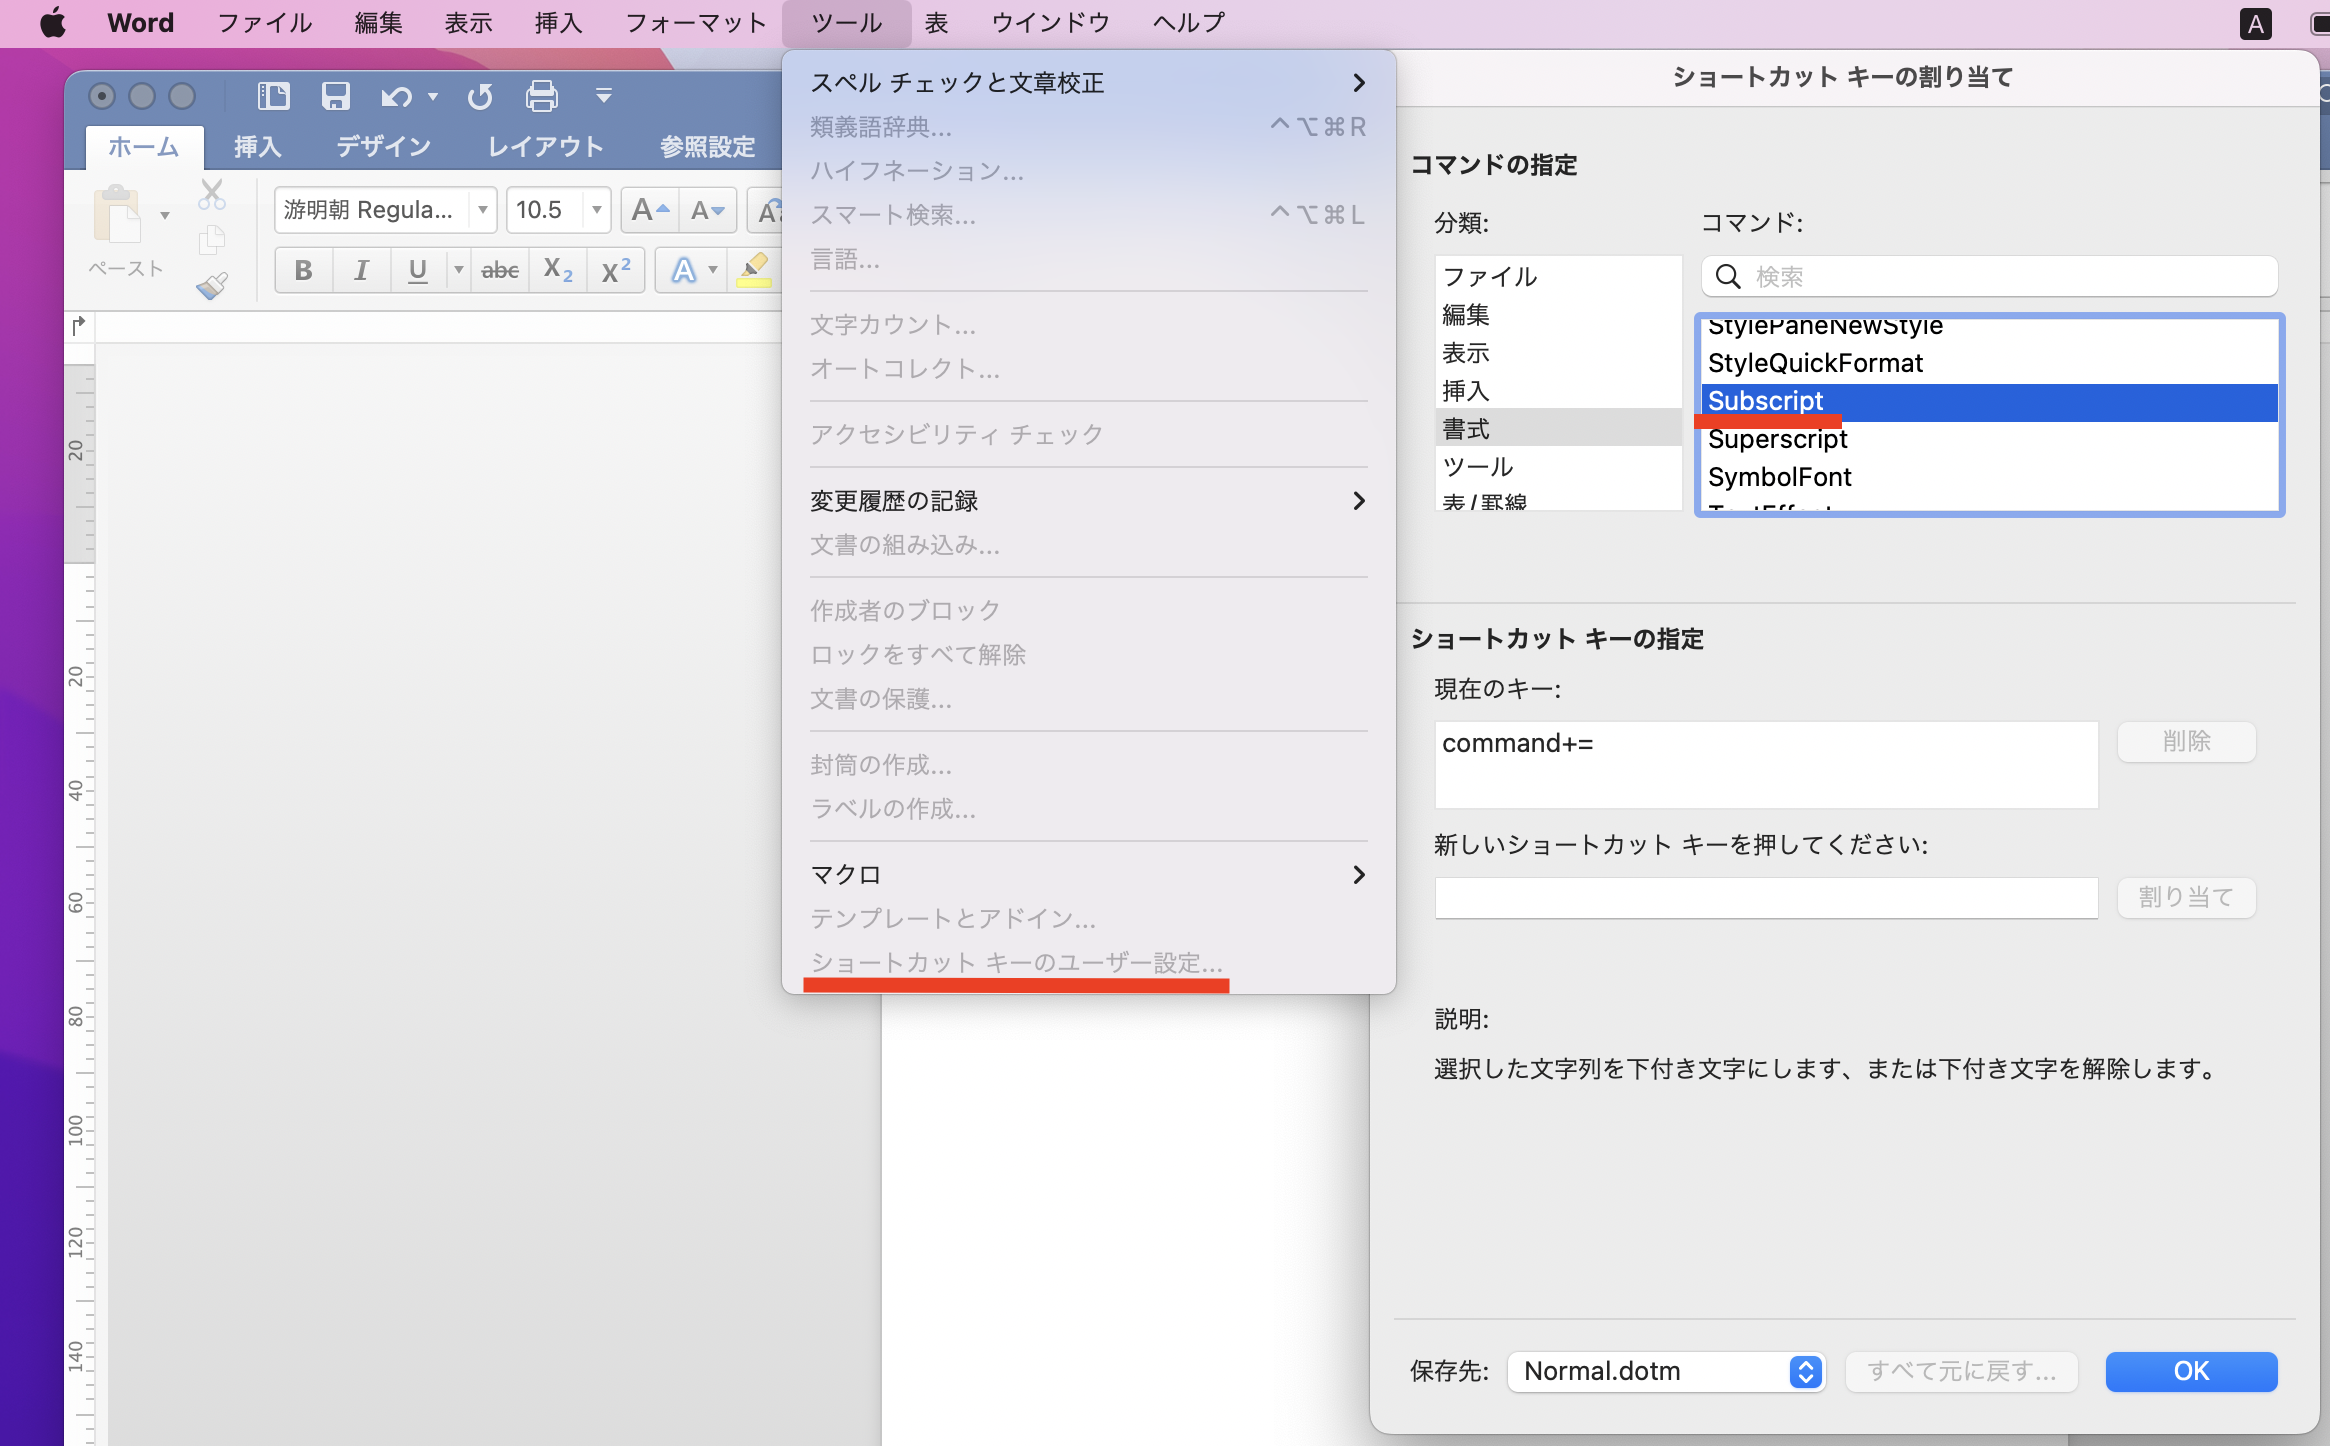2330x1446 pixels.
Task: Click the text highlight color marker
Action: point(753,270)
